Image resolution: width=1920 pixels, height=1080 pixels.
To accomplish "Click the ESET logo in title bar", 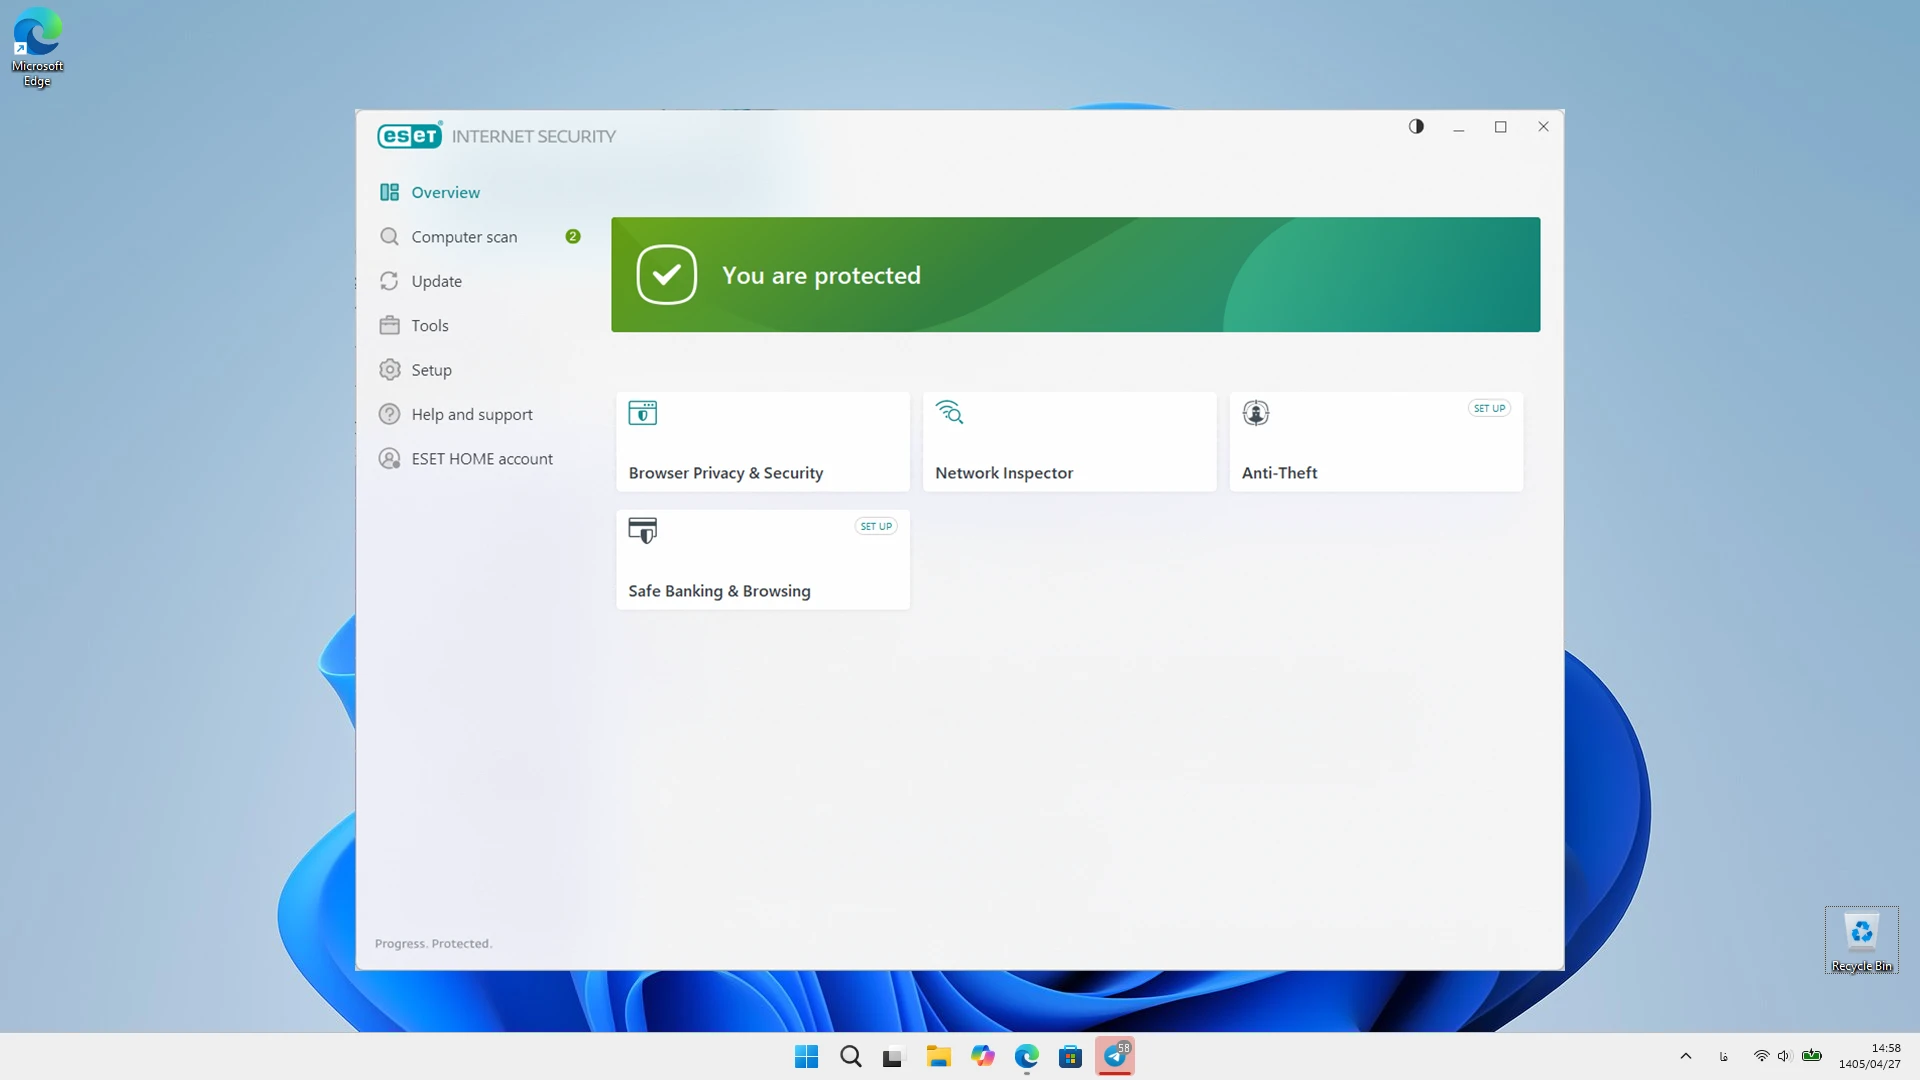I will (x=409, y=136).
